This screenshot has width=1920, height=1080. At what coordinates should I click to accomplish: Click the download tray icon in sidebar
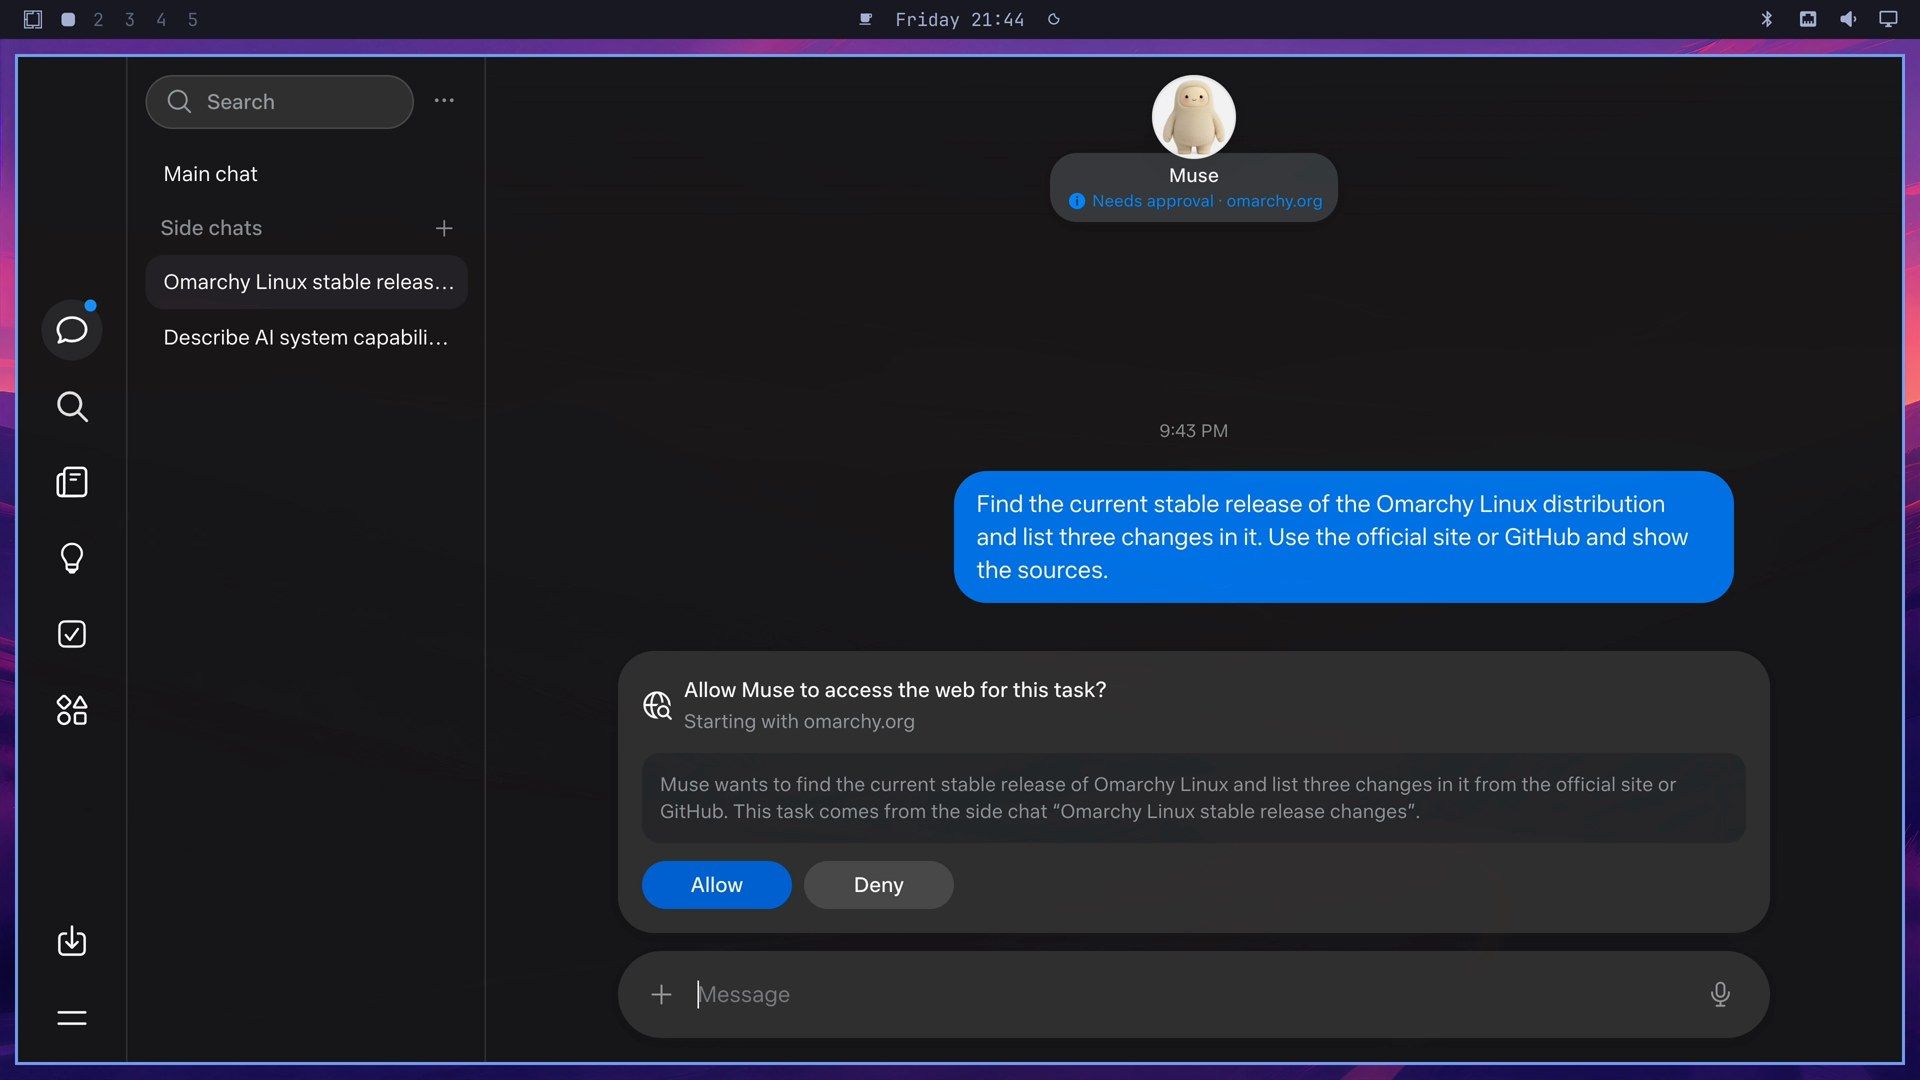(x=72, y=941)
